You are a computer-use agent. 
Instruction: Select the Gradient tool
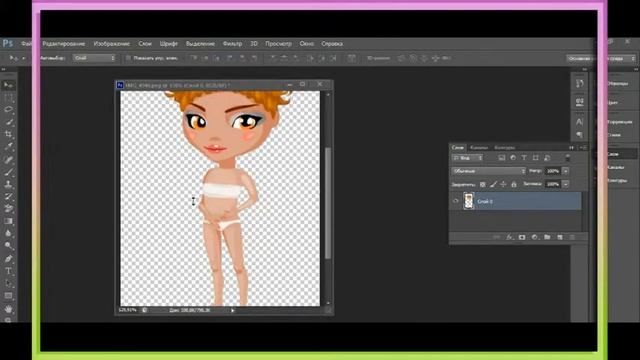pyautogui.click(x=8, y=221)
